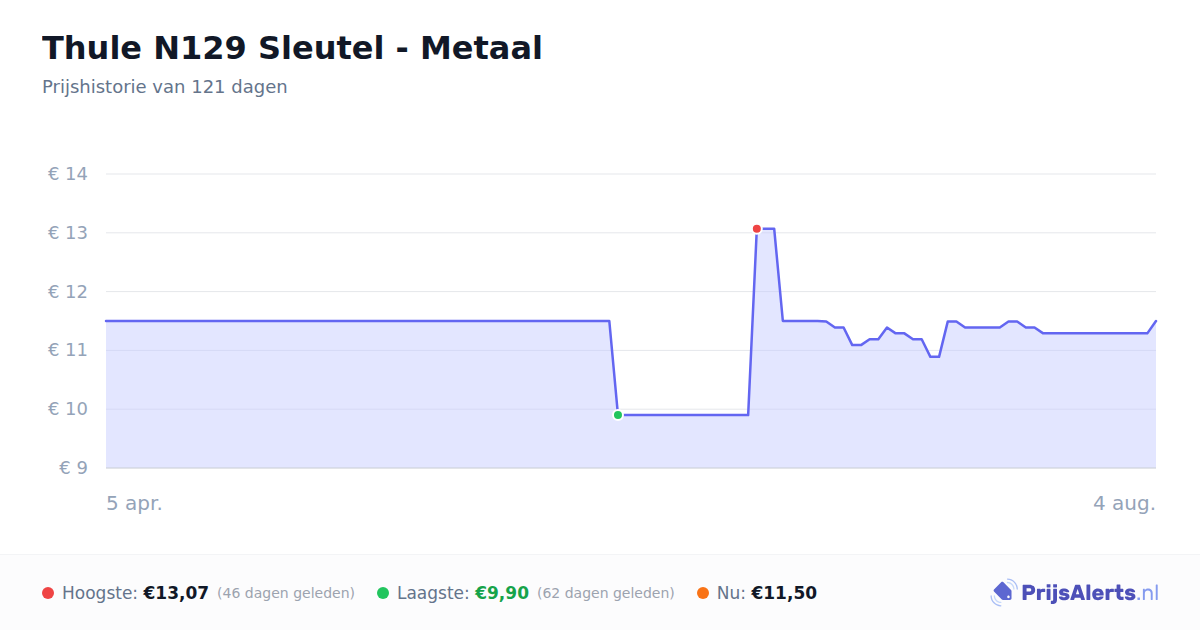The image size is (1200, 630).
Task: Click the € 11 axis label
Action: (x=68, y=350)
